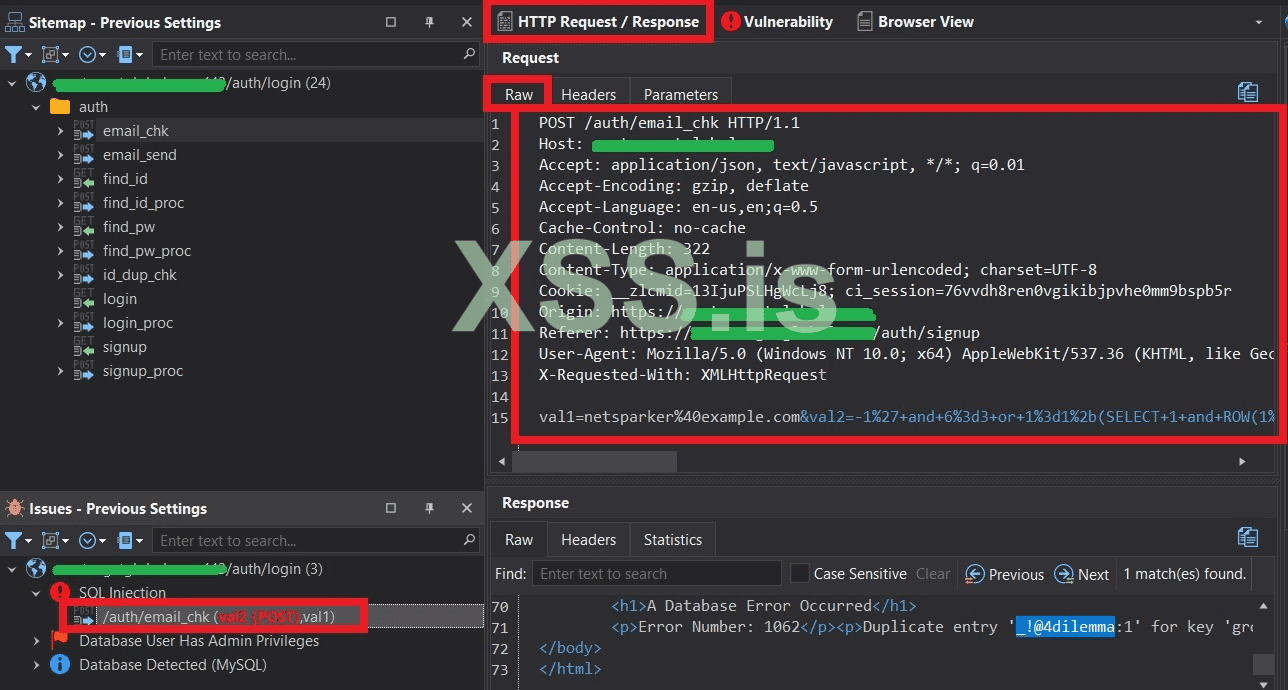Click the response Find text field
This screenshot has width=1288, height=690.
pyautogui.click(x=656, y=574)
